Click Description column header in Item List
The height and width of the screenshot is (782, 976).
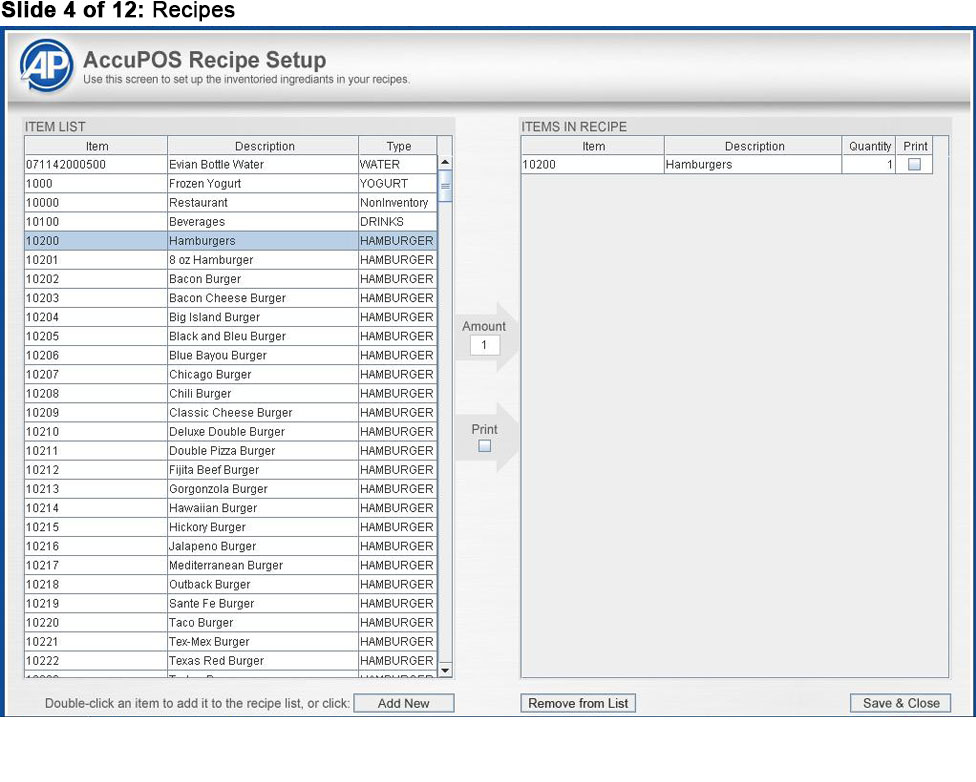(x=264, y=146)
